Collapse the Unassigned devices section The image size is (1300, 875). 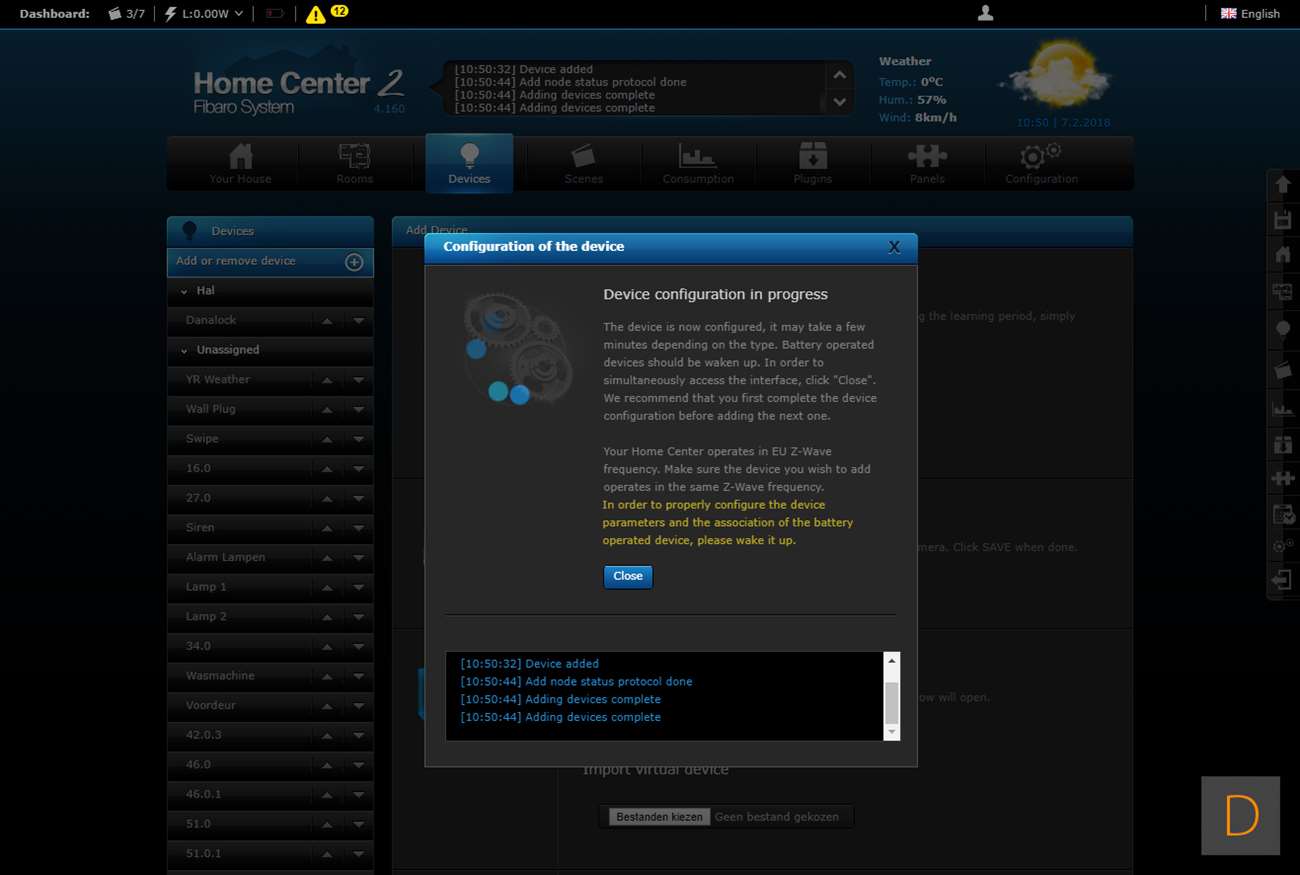[184, 351]
